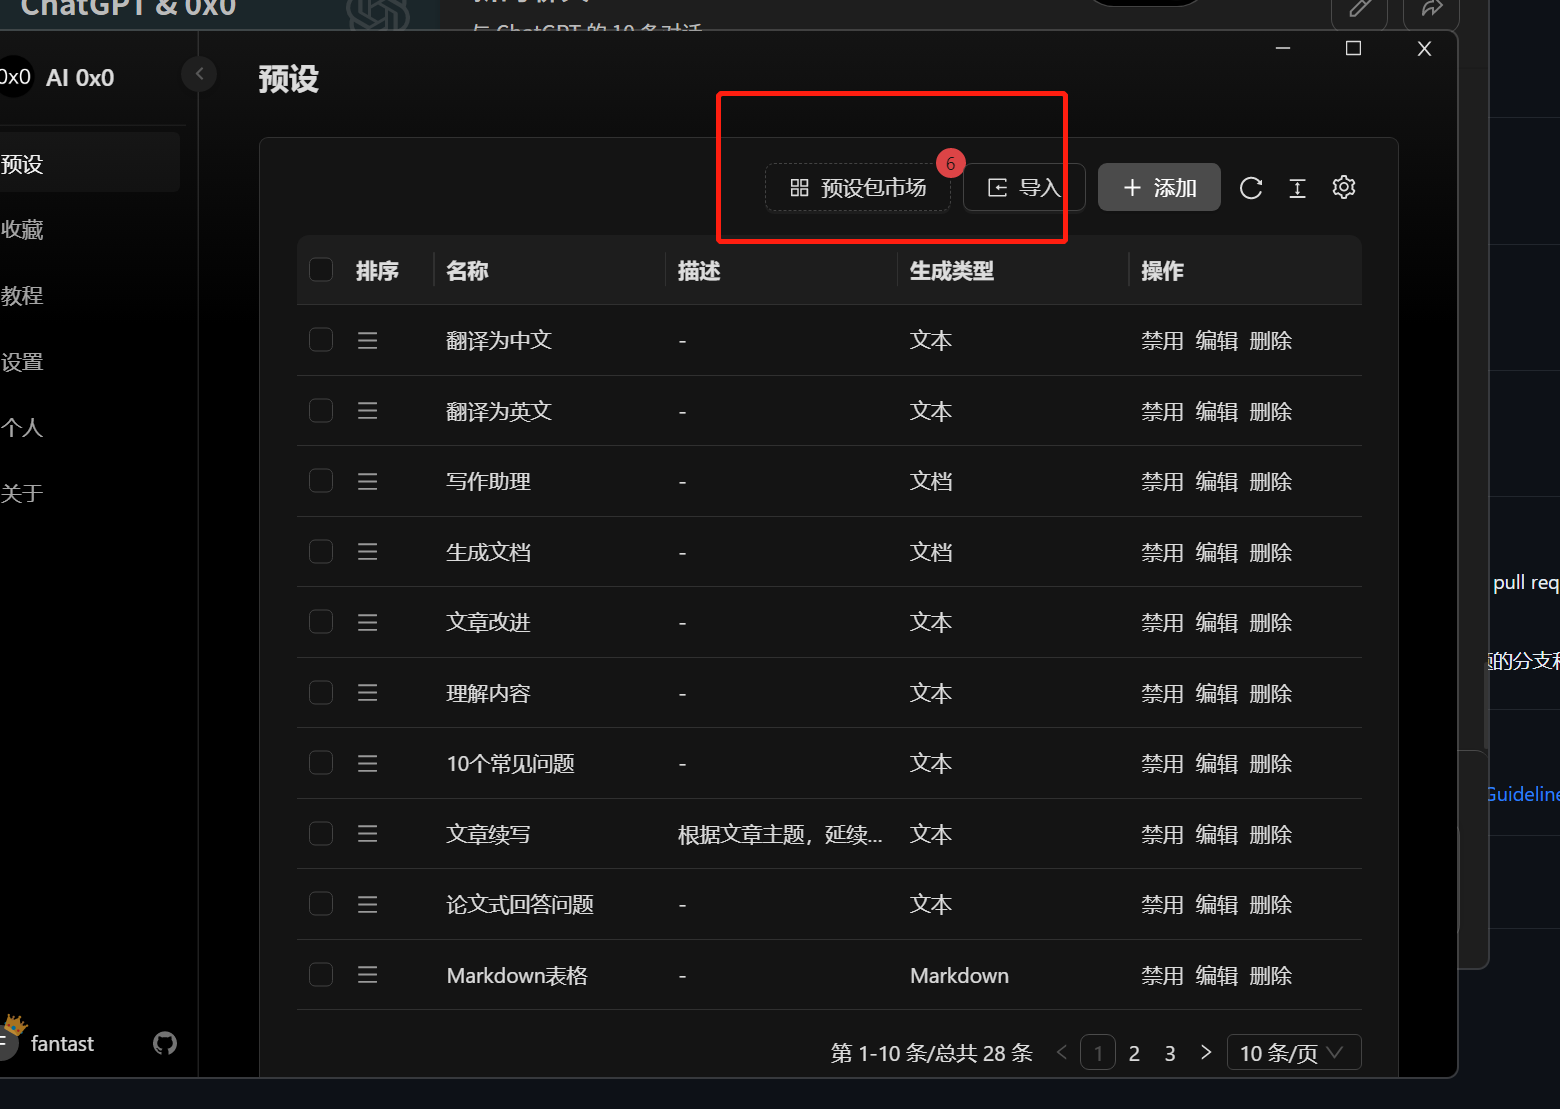Click the drag handle of Markdown表格 row
This screenshot has height=1109, width=1560.
367,974
